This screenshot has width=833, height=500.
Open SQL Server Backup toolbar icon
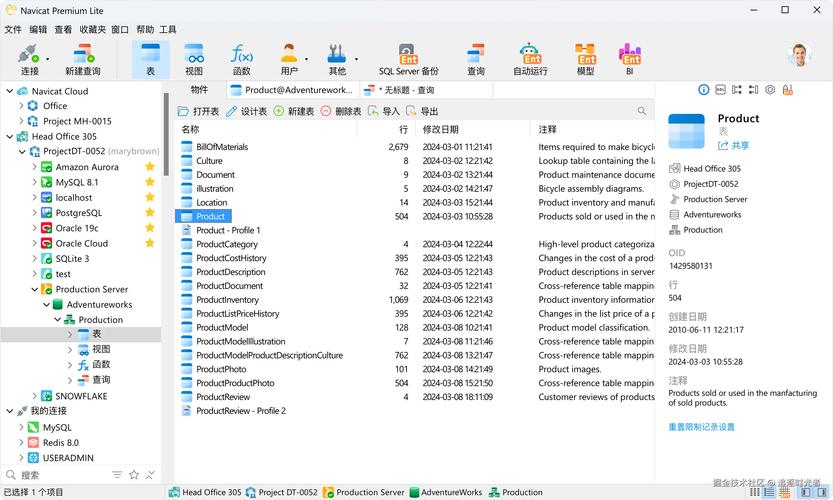(409, 59)
